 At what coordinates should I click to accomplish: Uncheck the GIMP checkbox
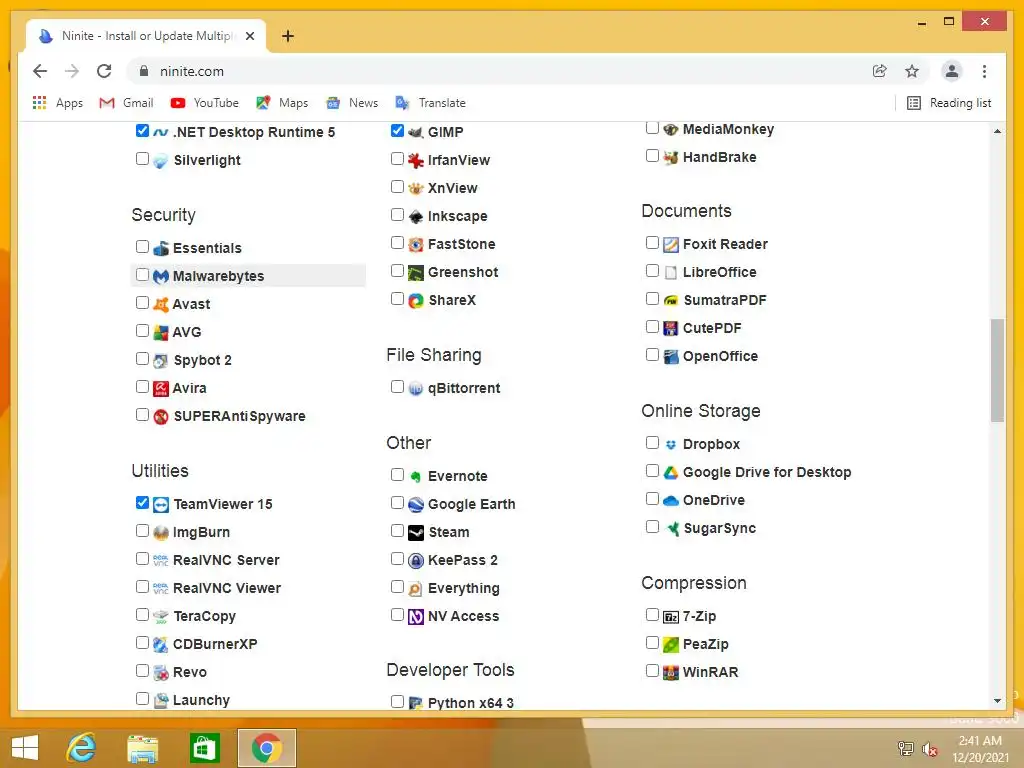[397, 131]
